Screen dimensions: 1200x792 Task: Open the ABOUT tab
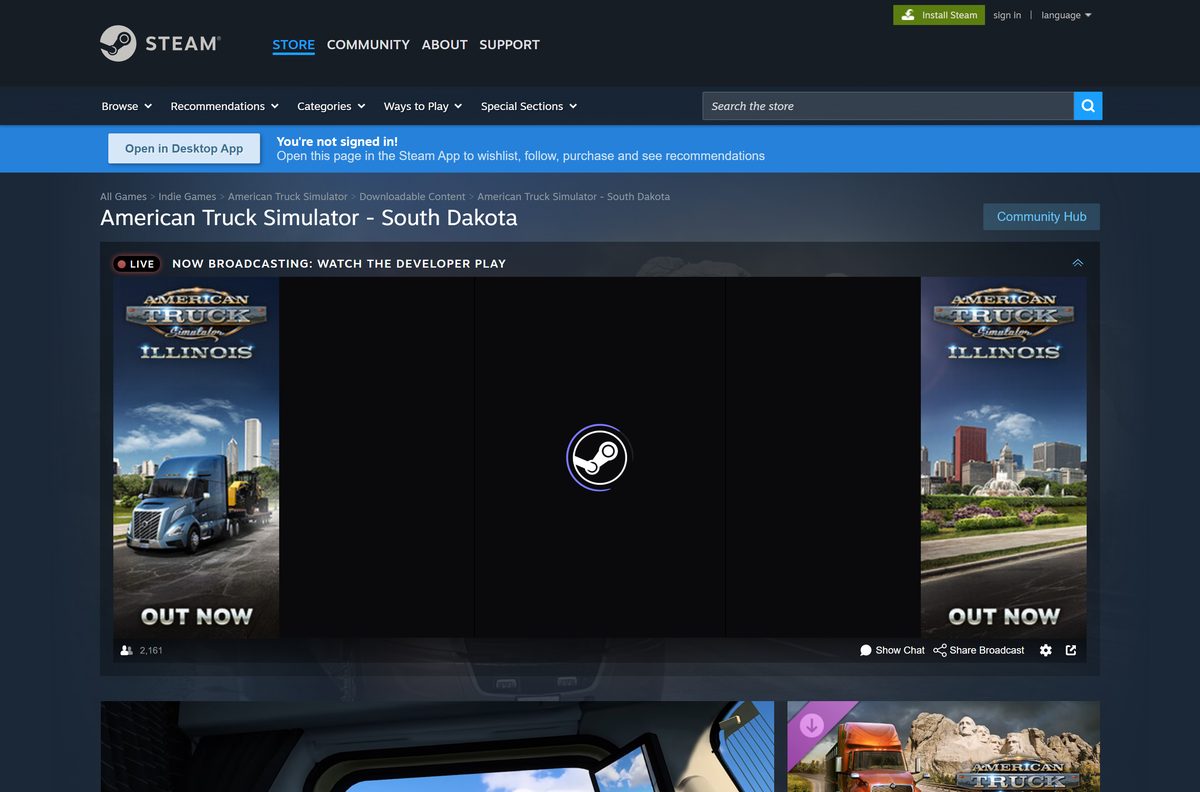coord(444,45)
